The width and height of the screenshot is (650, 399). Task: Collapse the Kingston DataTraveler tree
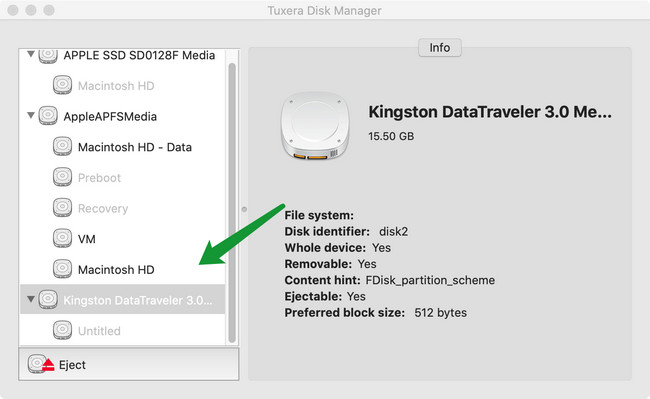[x=31, y=299]
